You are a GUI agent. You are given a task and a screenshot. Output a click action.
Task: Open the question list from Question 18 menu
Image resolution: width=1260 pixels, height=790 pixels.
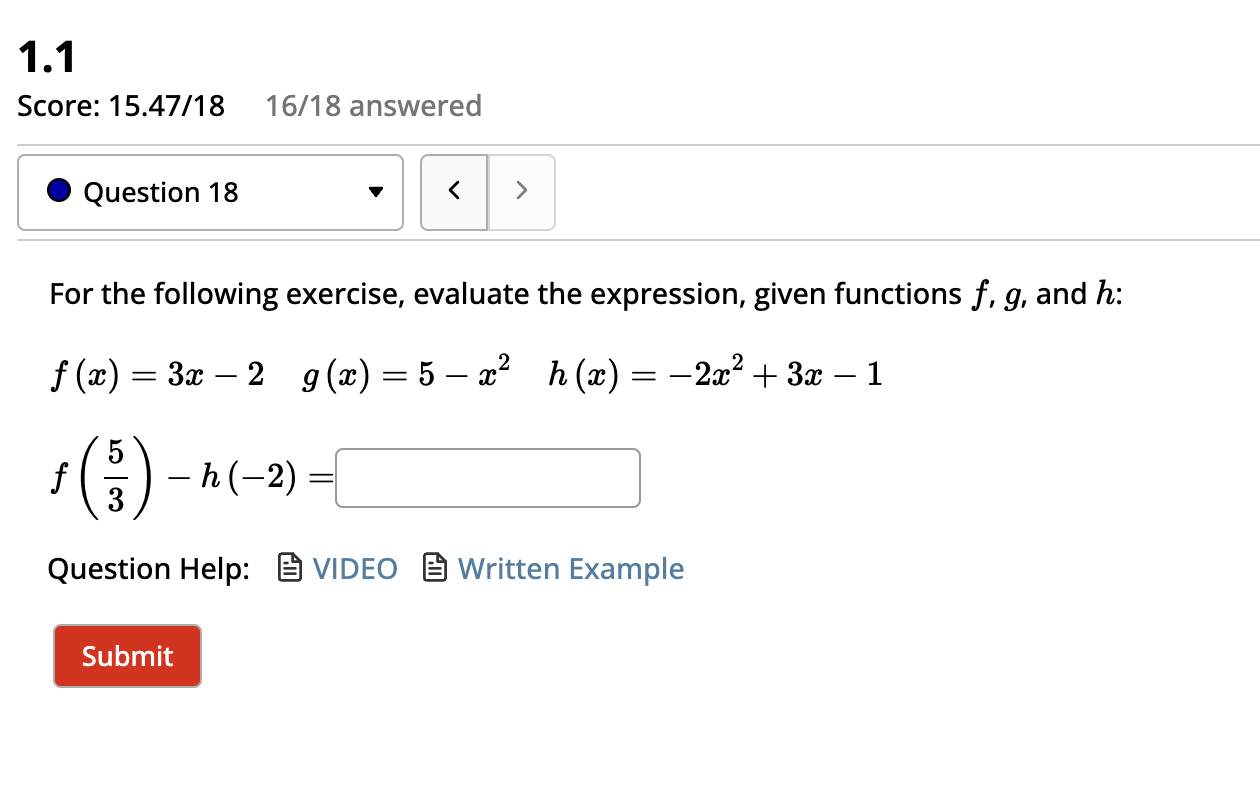coord(210,192)
